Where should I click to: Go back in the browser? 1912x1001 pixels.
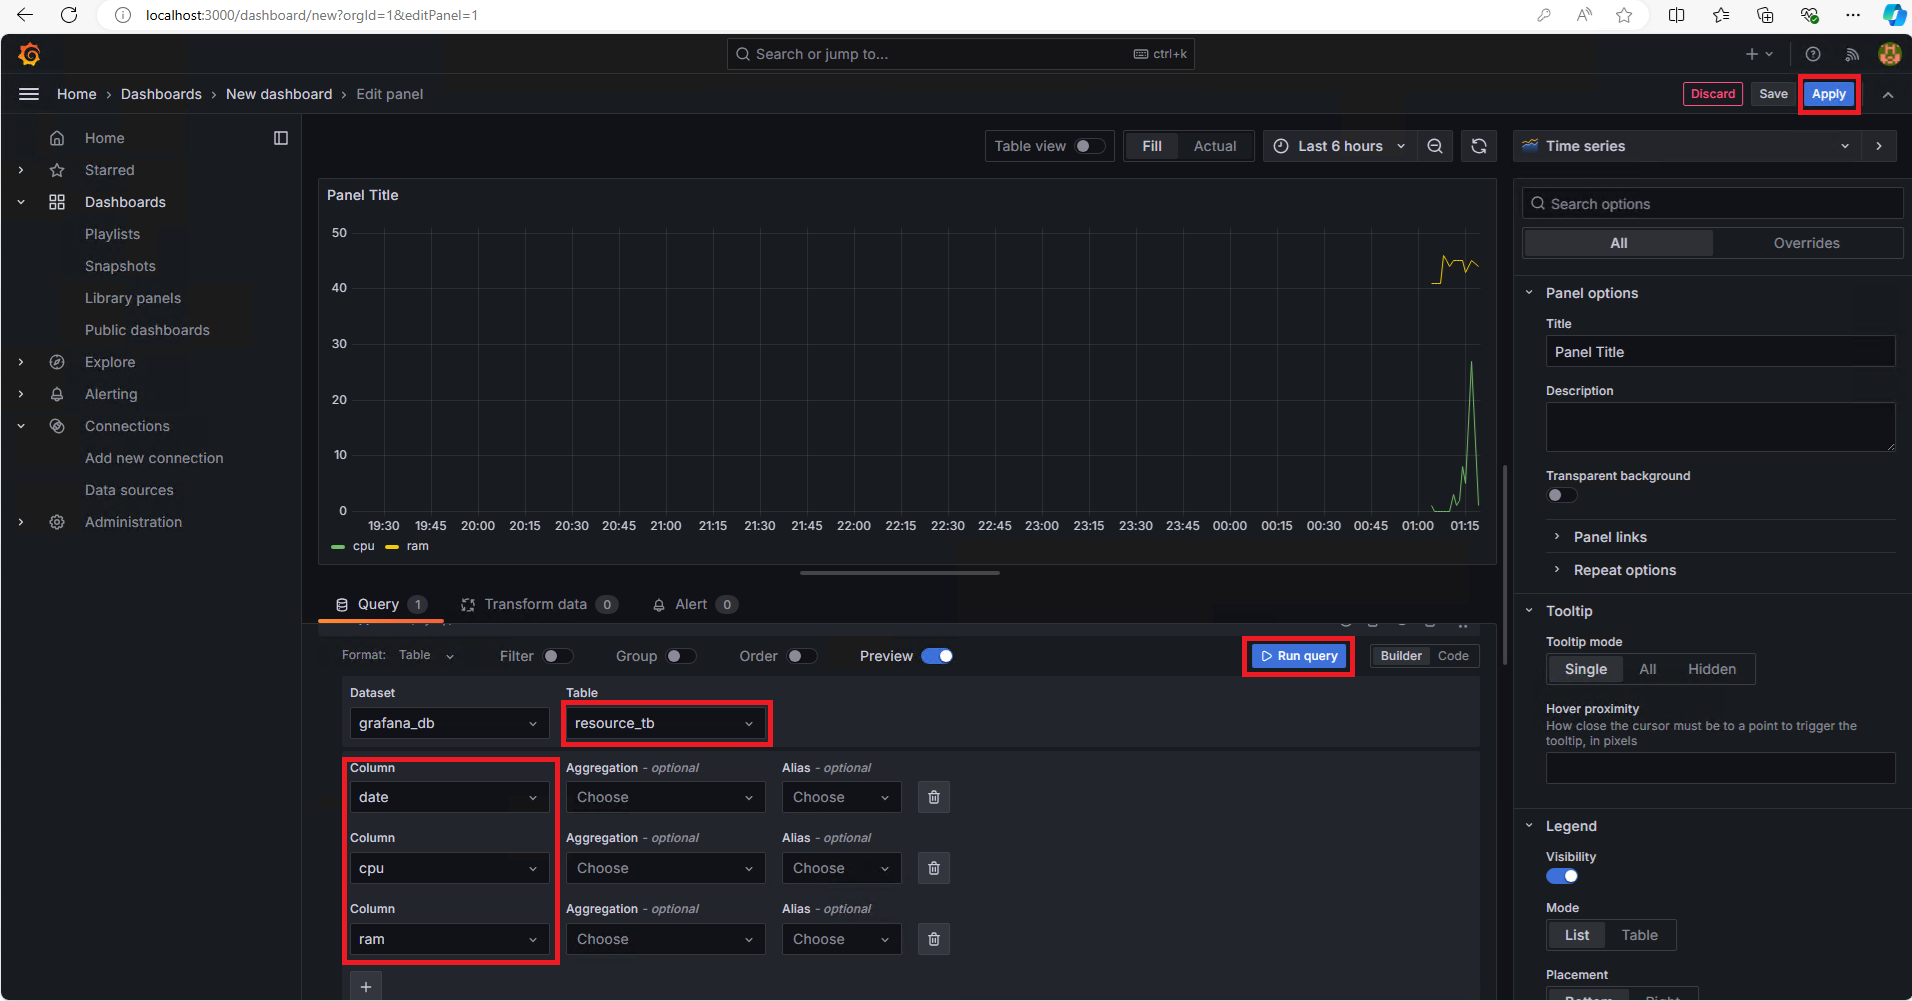coord(25,15)
